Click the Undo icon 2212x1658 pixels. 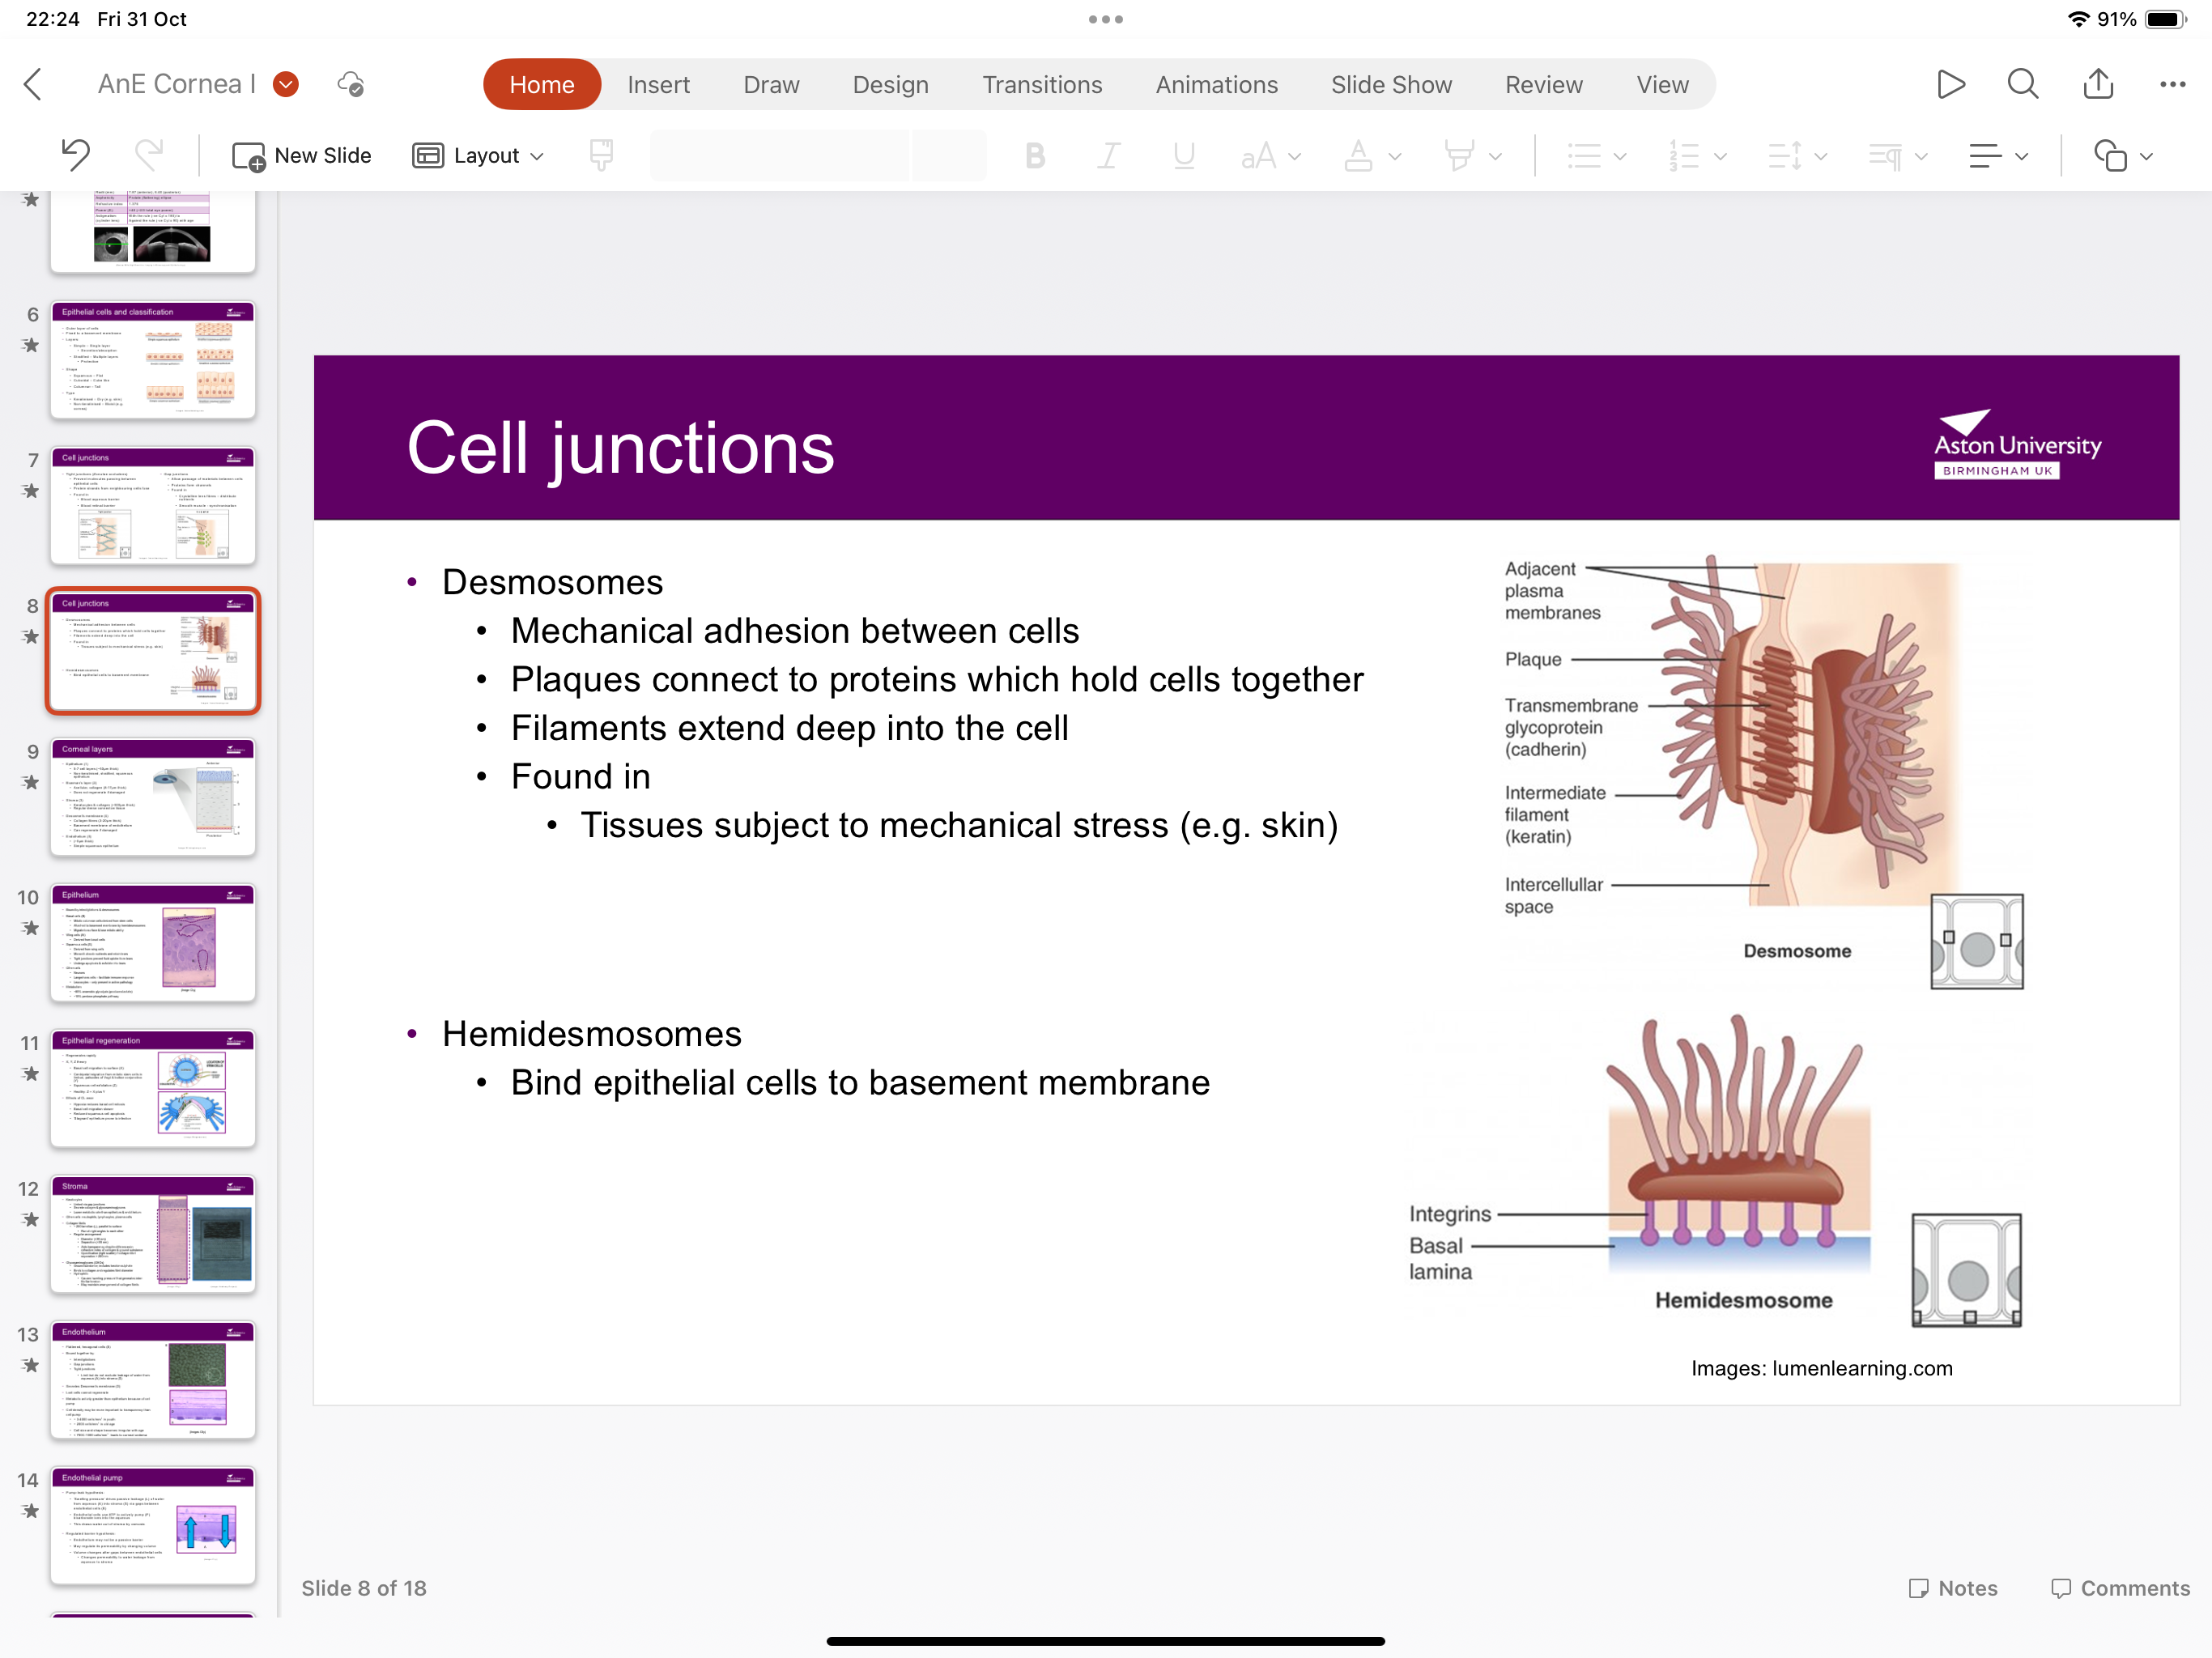pyautogui.click(x=75, y=155)
